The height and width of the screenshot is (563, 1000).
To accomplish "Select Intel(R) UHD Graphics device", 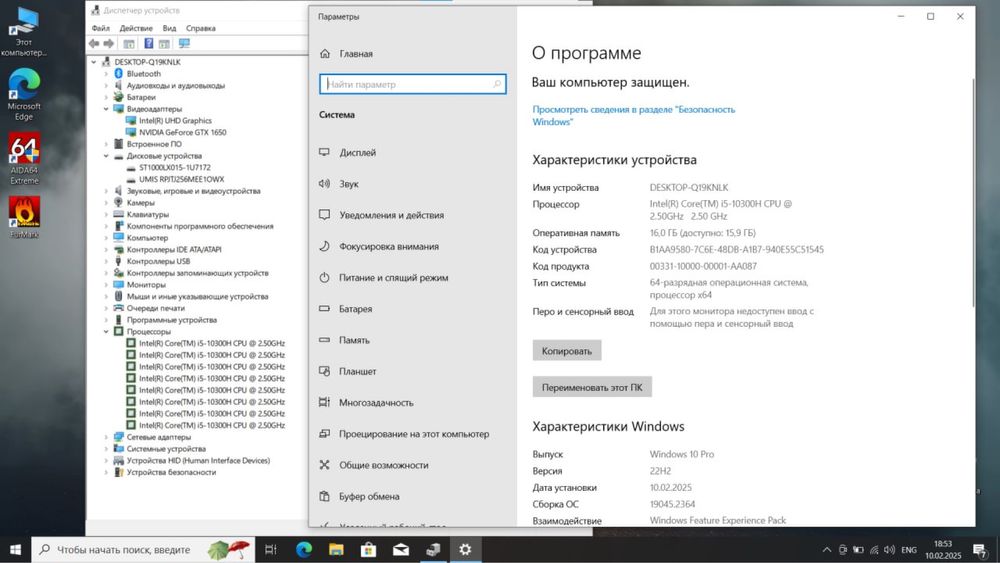I will point(175,121).
